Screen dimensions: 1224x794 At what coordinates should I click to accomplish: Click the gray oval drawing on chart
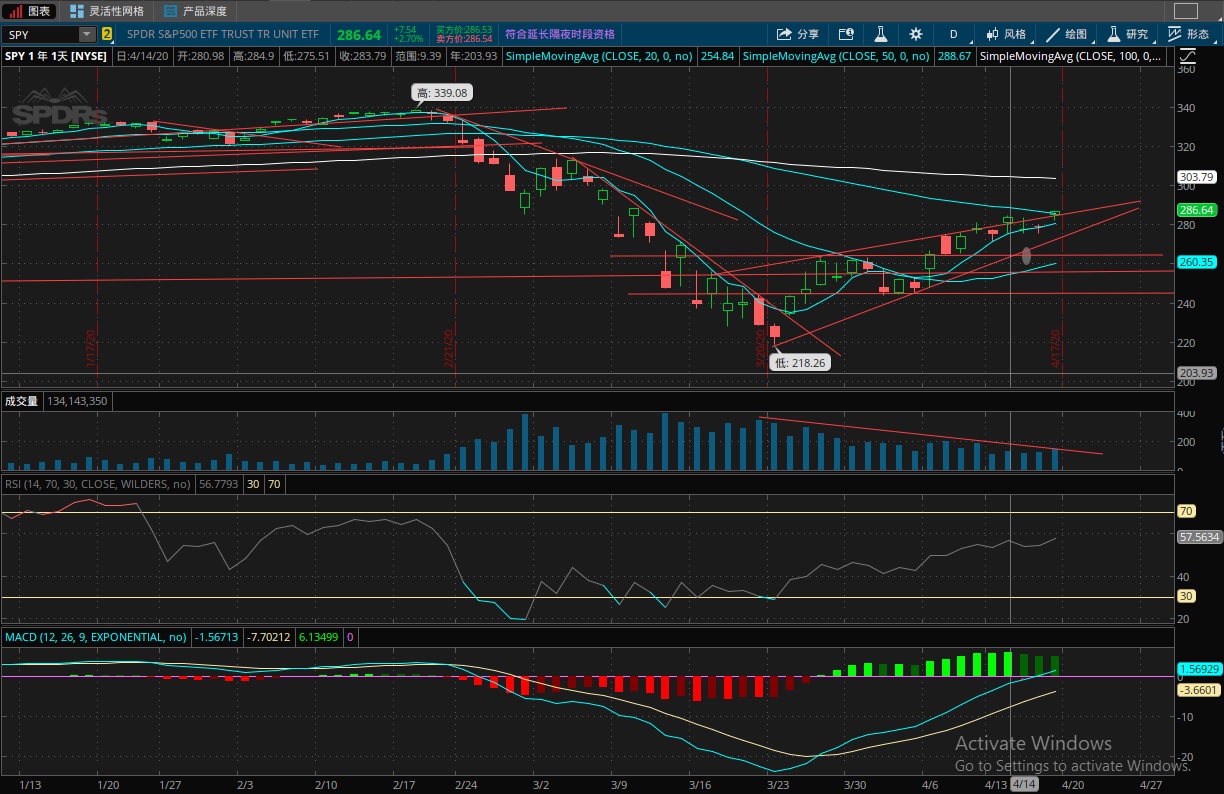click(1026, 255)
